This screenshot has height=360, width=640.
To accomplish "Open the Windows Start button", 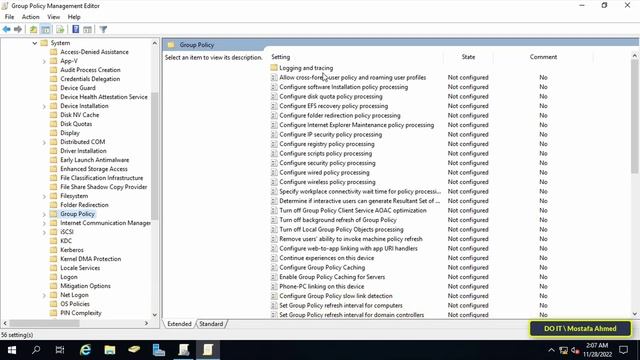I will click(x=12, y=350).
